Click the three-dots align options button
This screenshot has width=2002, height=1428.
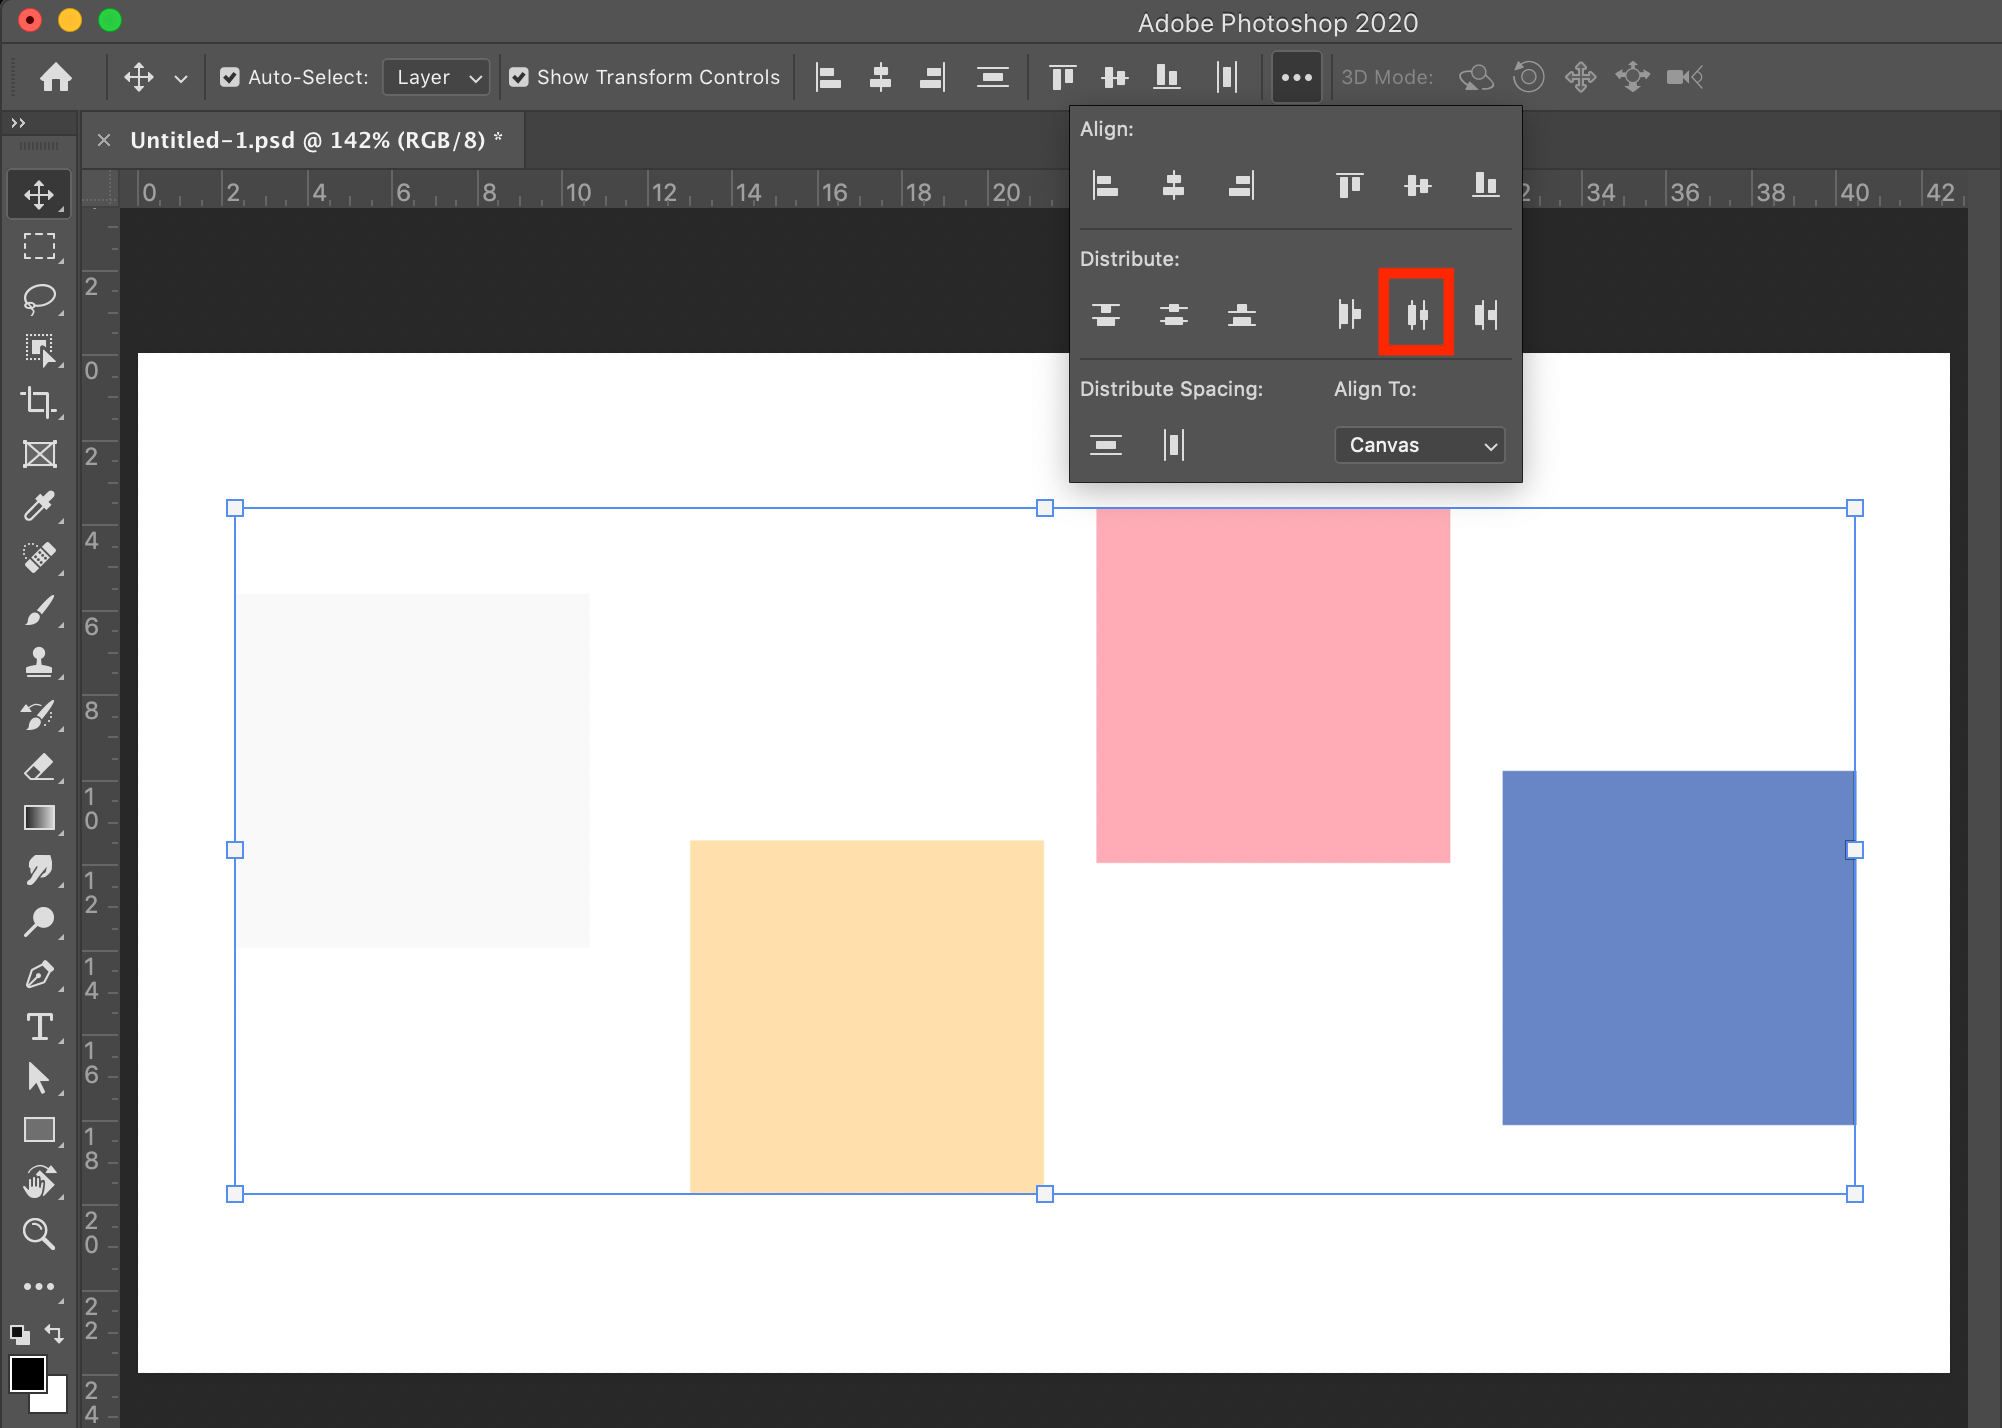tap(1297, 77)
